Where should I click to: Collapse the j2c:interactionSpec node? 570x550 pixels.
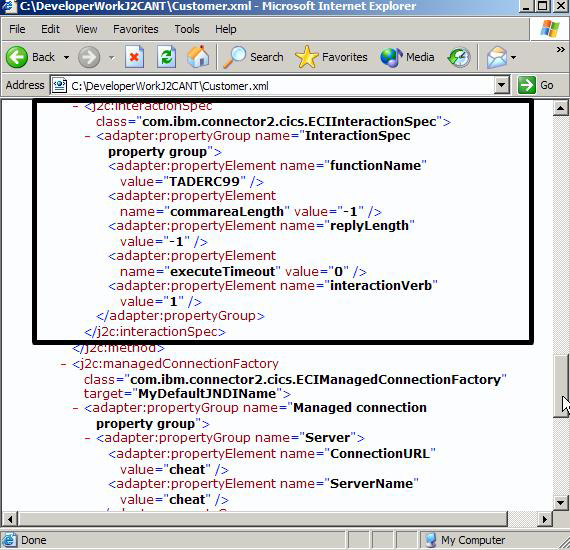pos(76,107)
